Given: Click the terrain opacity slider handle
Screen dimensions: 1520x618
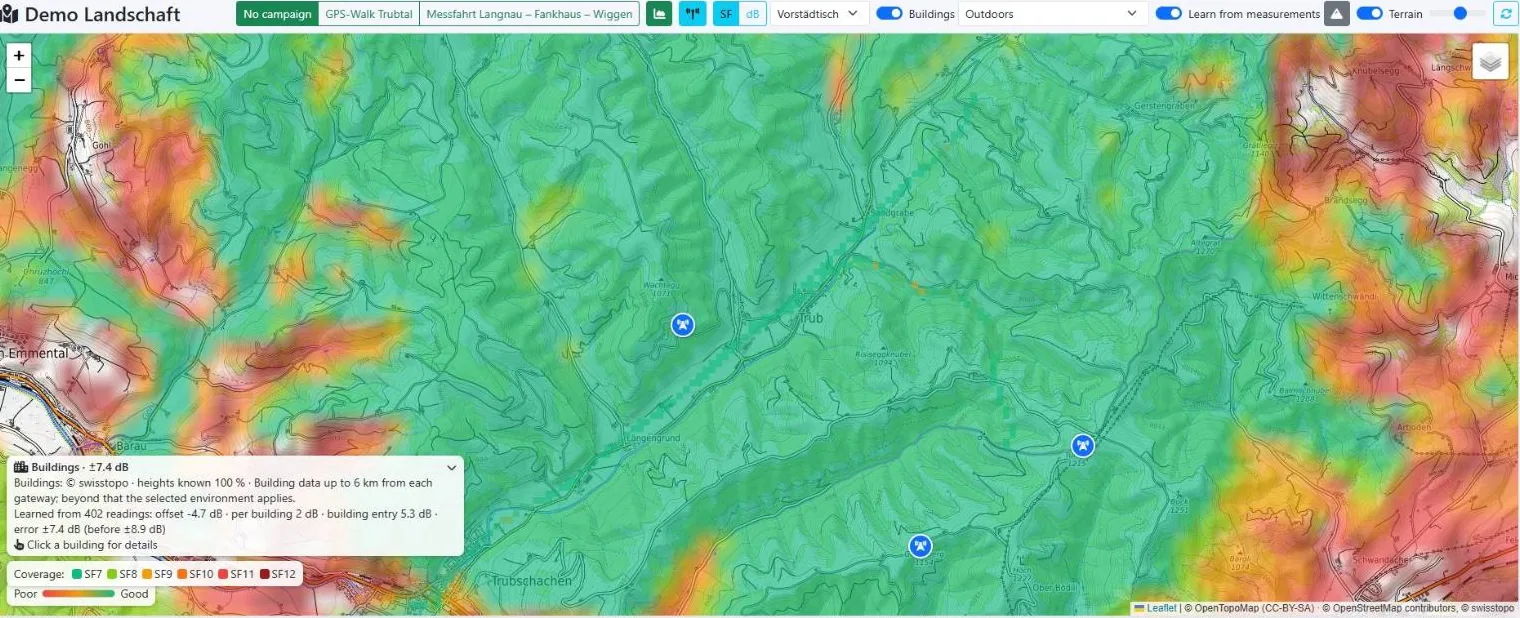Looking at the screenshot, I should (x=1461, y=13).
